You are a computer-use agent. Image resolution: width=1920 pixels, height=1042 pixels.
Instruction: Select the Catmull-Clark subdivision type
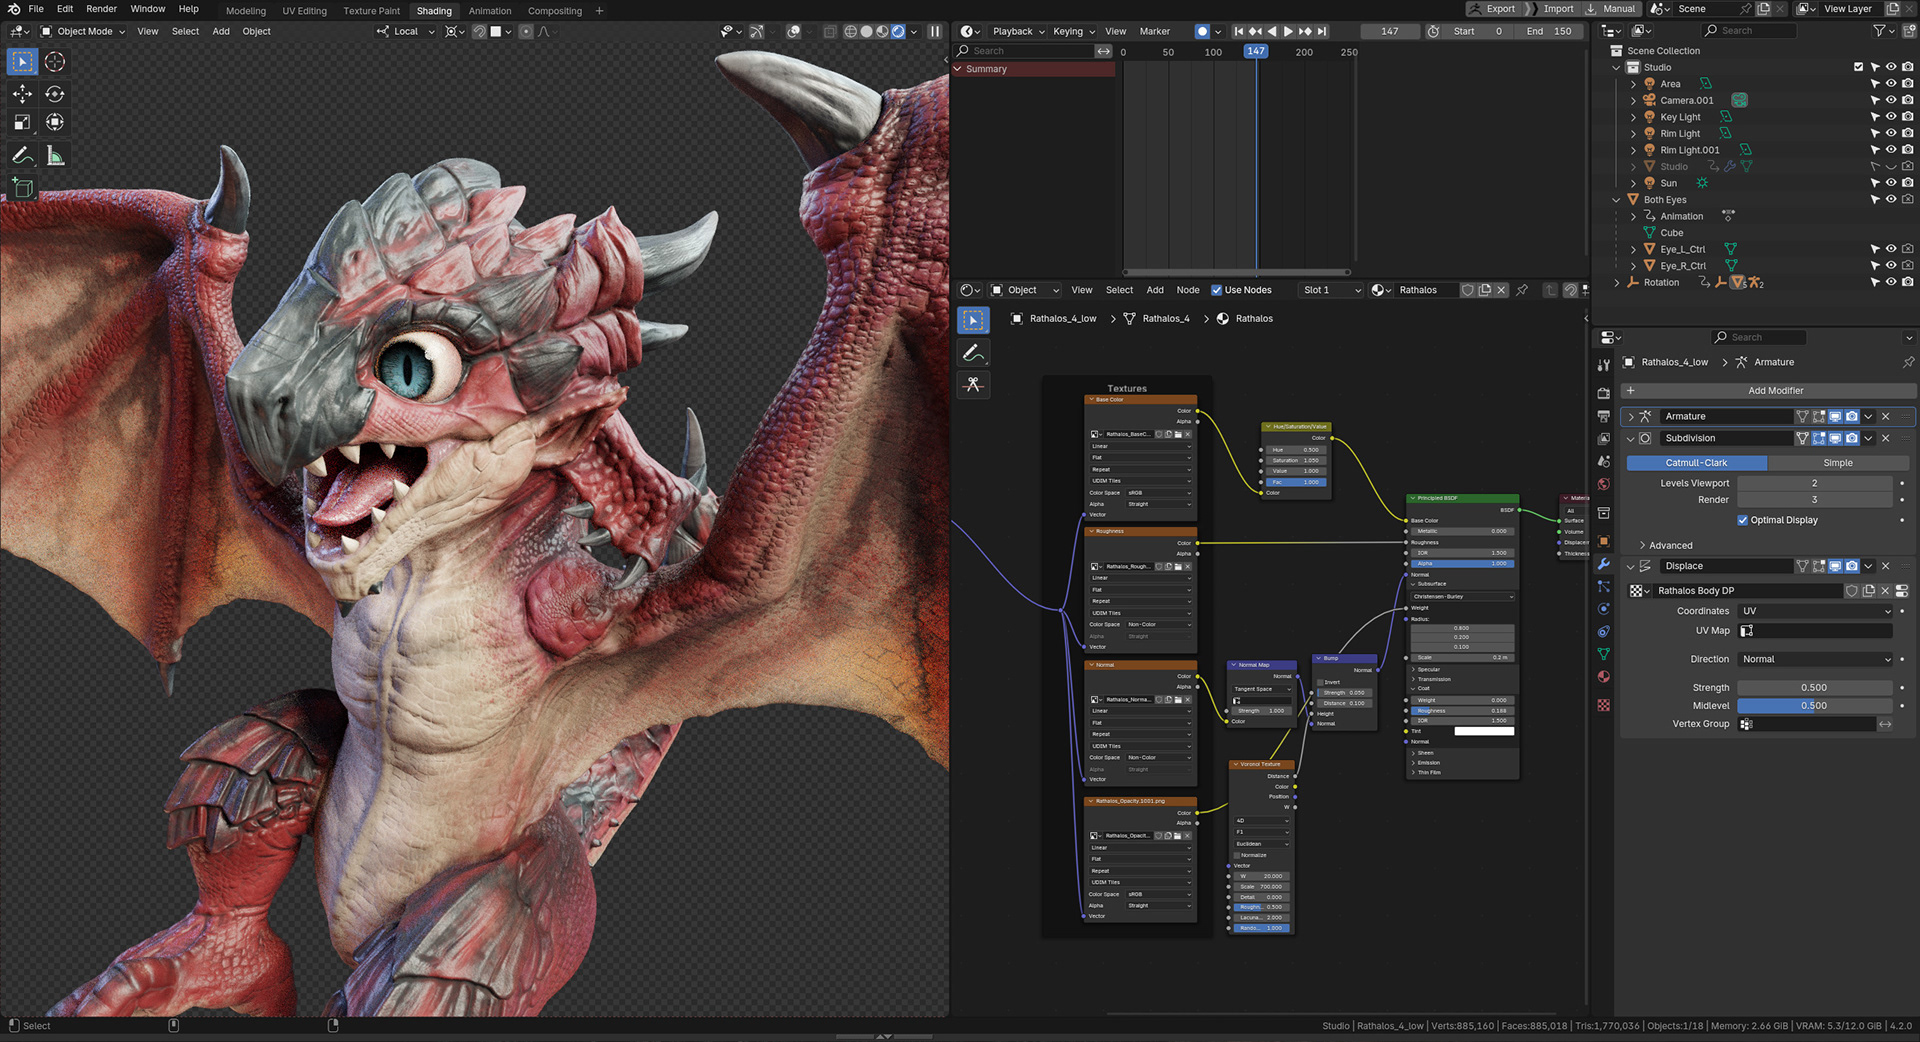(x=1696, y=463)
